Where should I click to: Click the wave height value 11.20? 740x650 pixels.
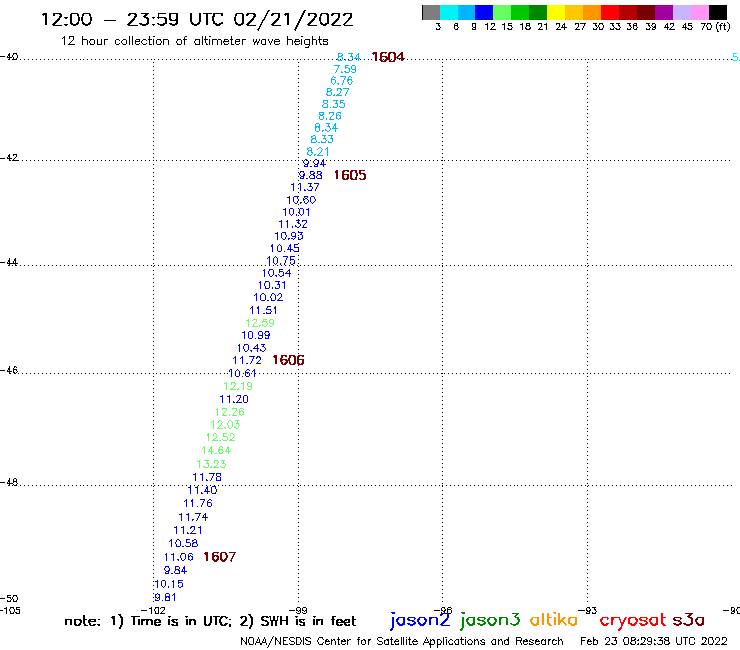pos(234,399)
